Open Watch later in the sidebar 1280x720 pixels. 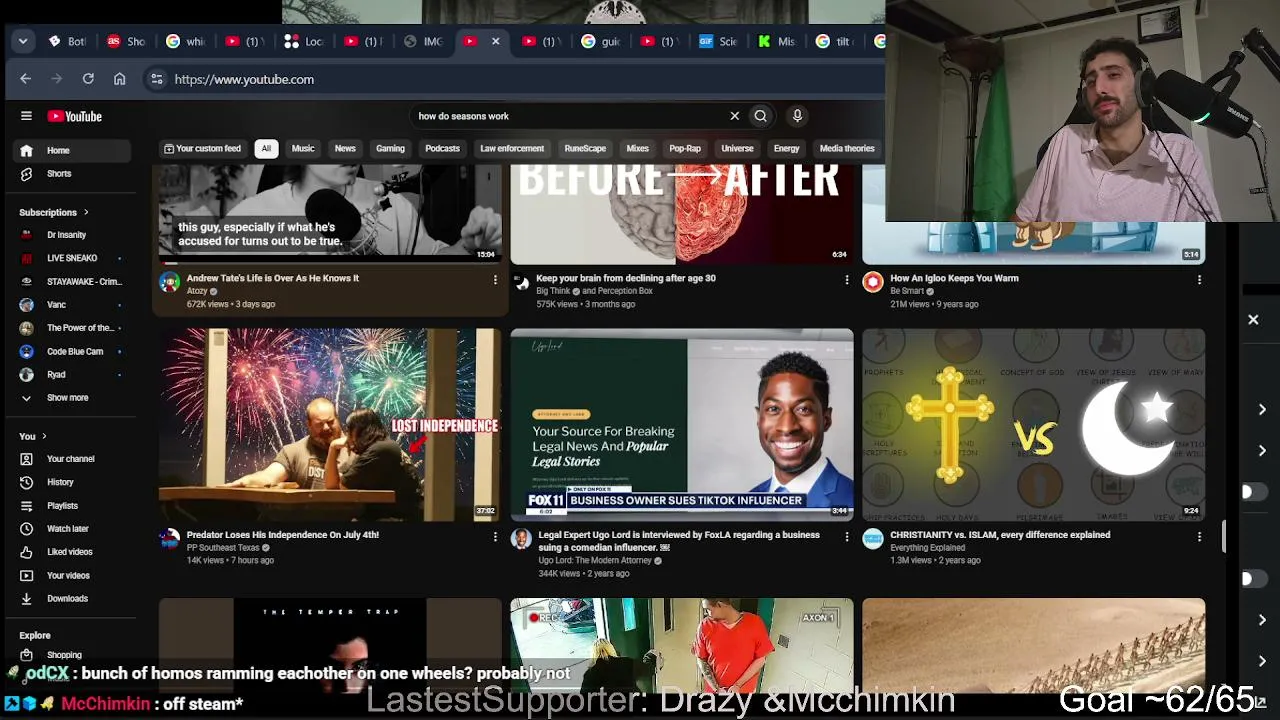pyautogui.click(x=68, y=529)
